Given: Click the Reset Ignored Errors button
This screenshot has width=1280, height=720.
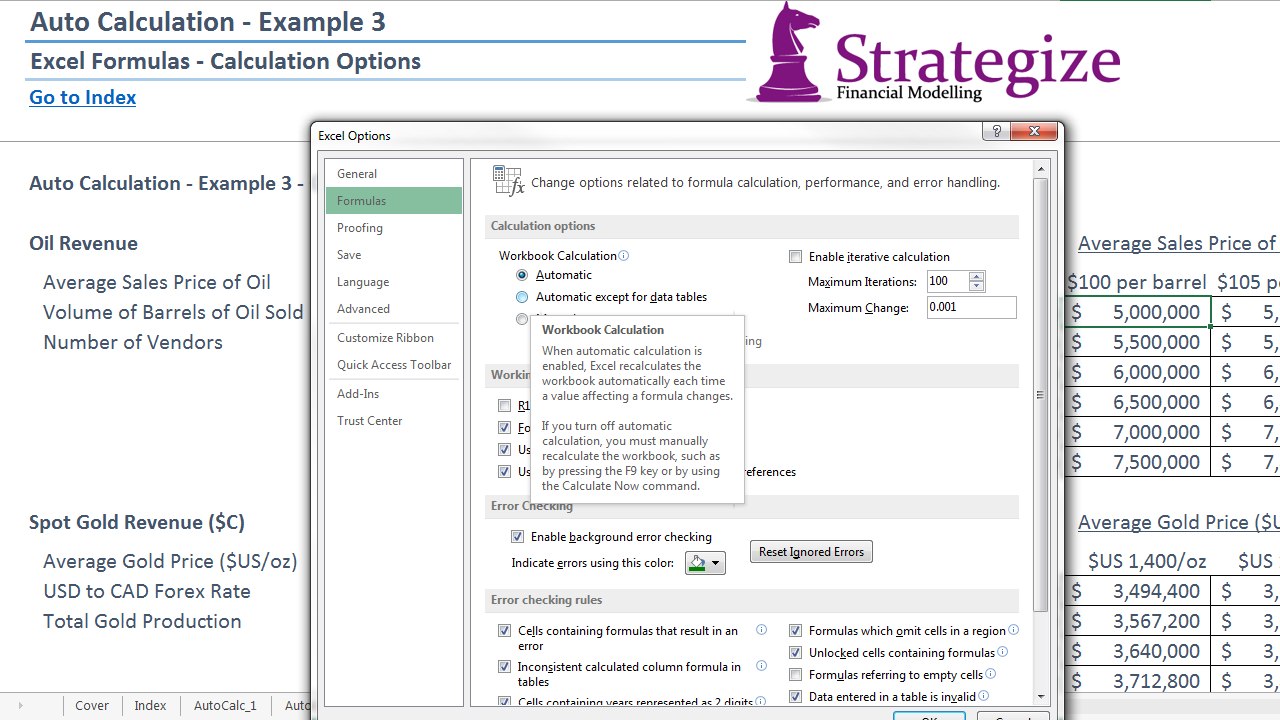Looking at the screenshot, I should click(811, 552).
